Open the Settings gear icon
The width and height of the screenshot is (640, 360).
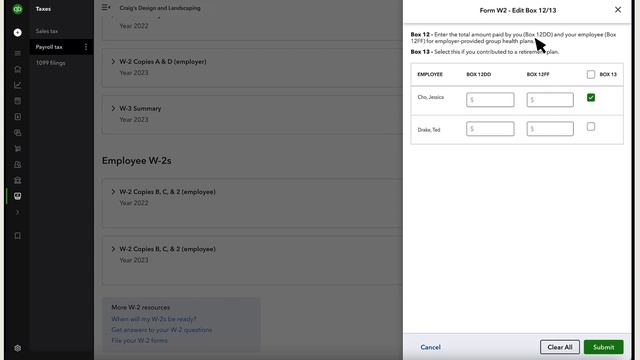tap(18, 348)
